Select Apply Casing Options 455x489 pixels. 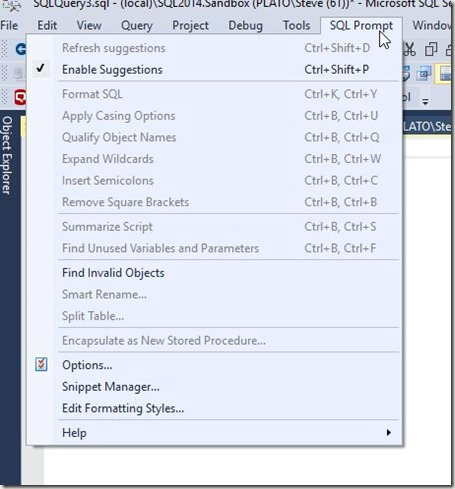[214, 116]
